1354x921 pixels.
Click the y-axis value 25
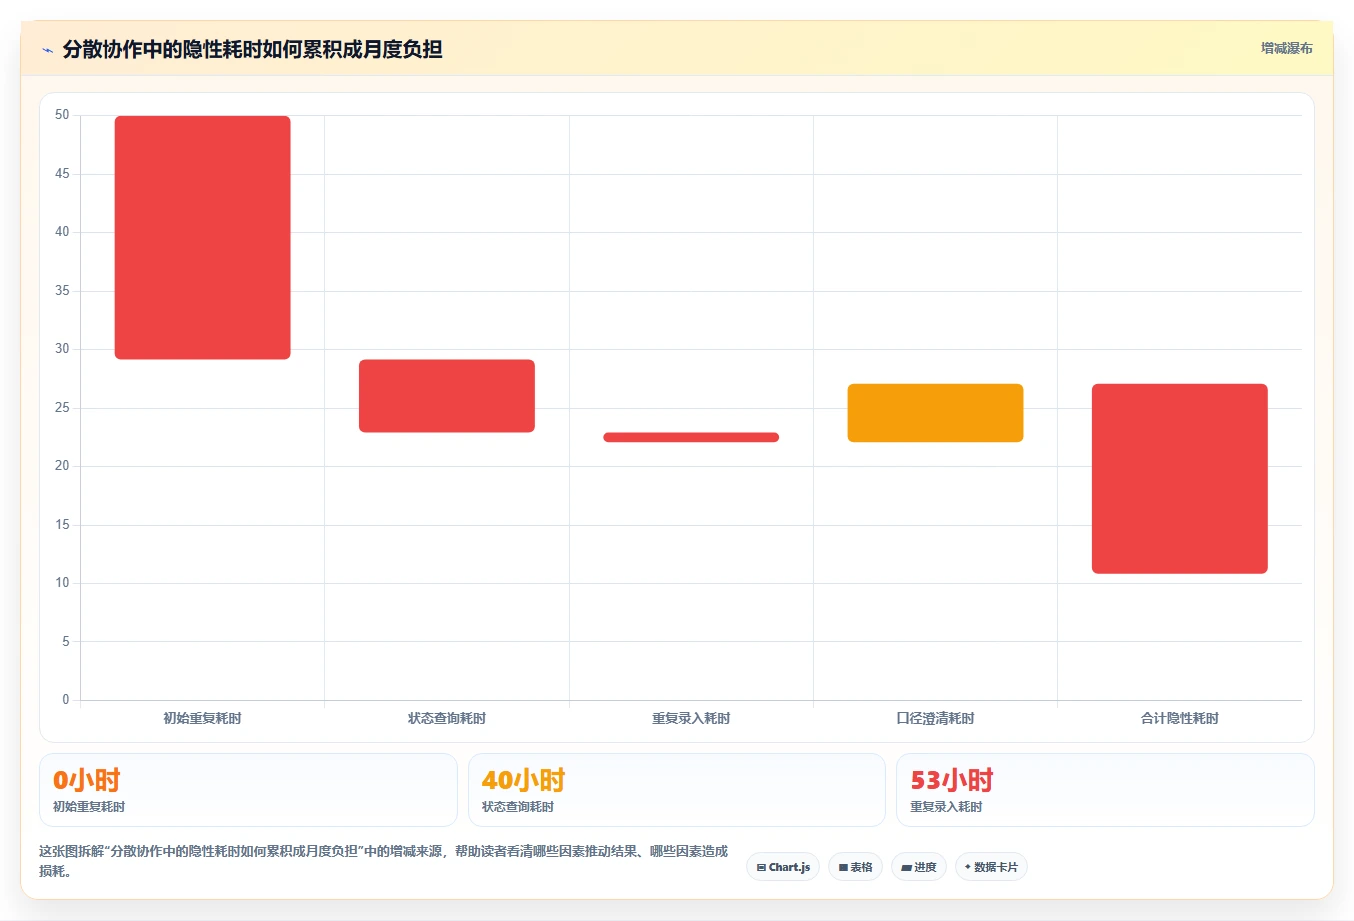pos(62,408)
